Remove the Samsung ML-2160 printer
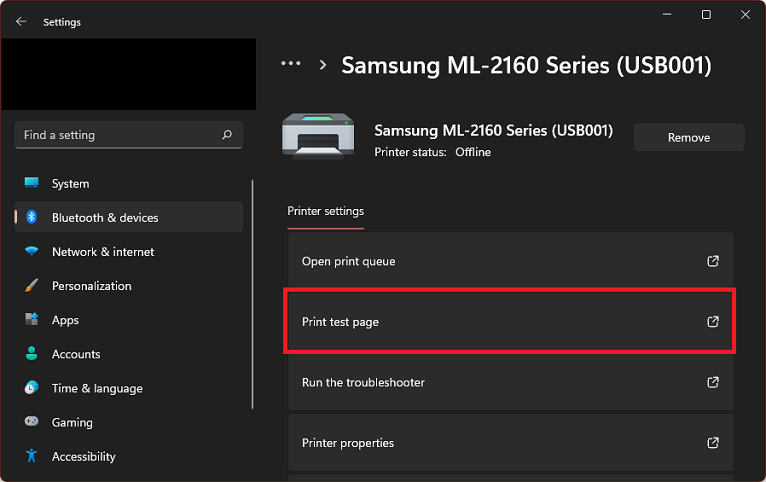The height and width of the screenshot is (482, 766). click(689, 138)
